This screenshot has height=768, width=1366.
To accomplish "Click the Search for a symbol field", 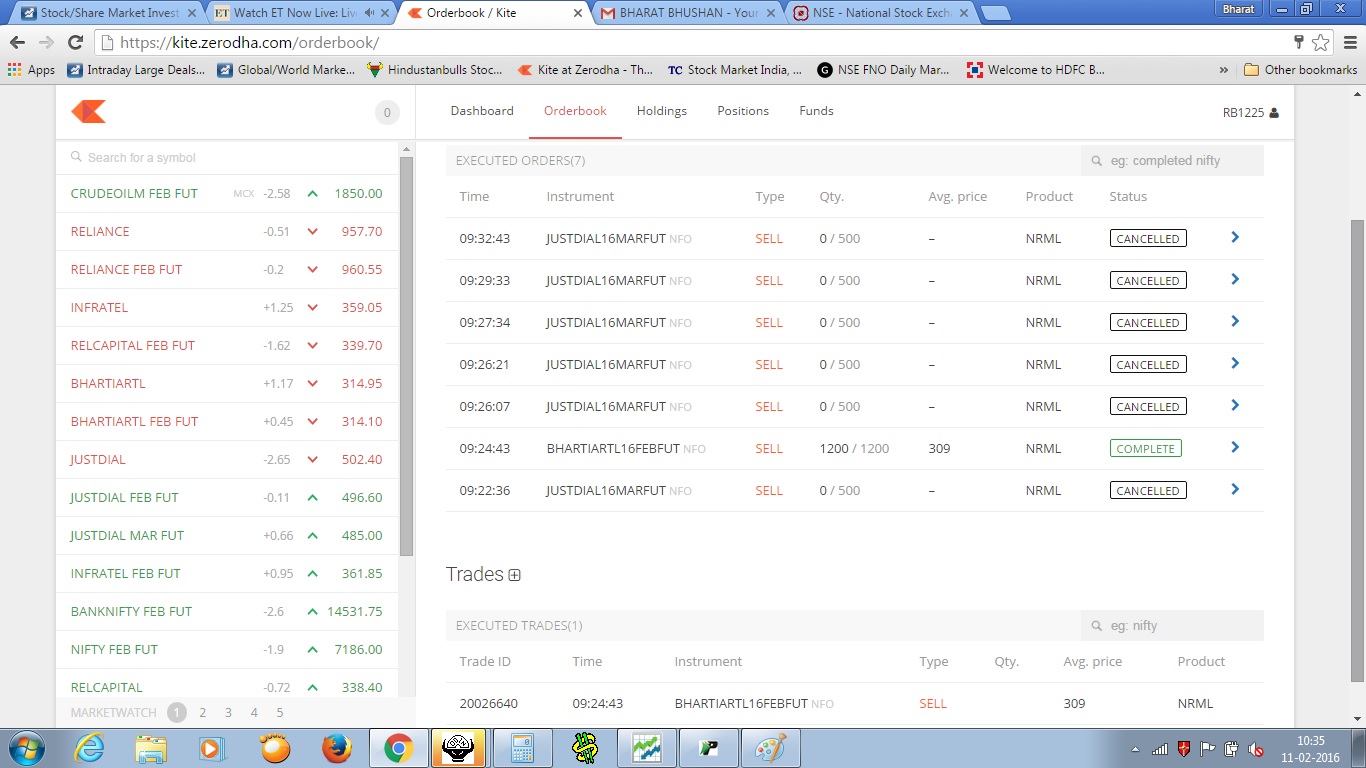I will point(227,157).
